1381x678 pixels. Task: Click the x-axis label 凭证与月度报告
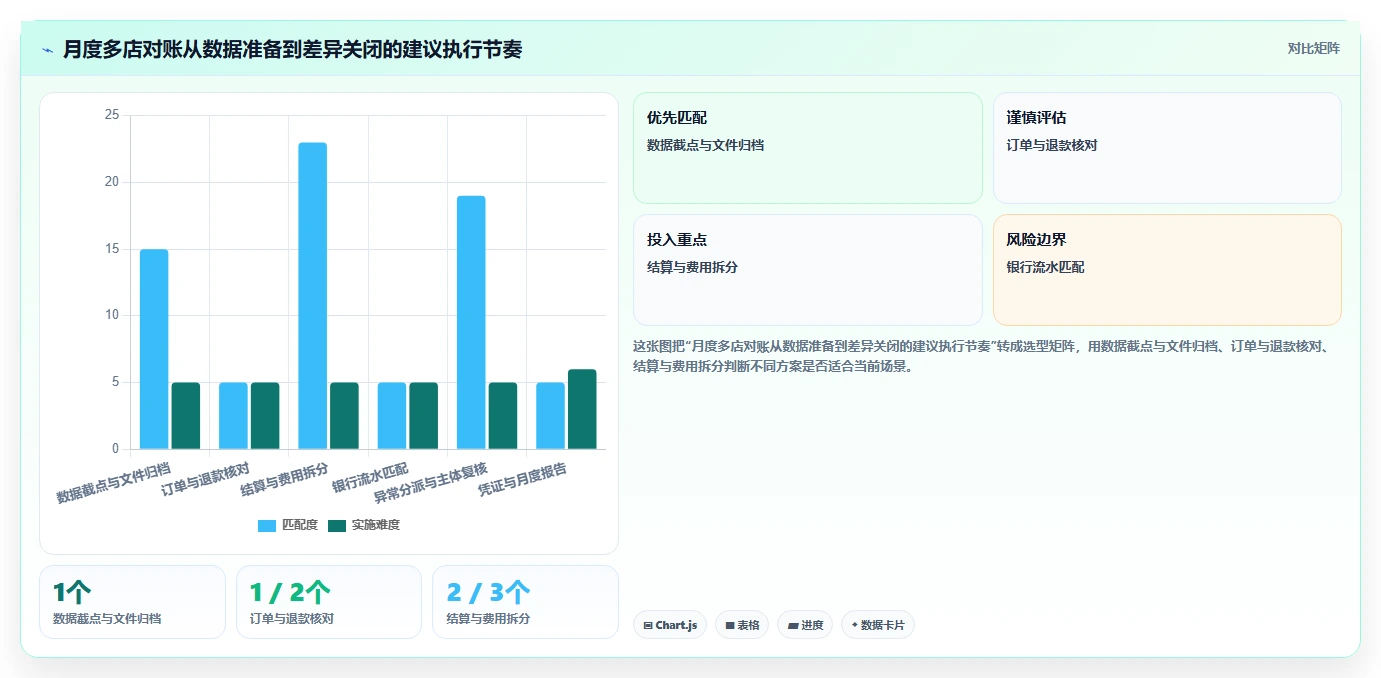click(x=522, y=480)
